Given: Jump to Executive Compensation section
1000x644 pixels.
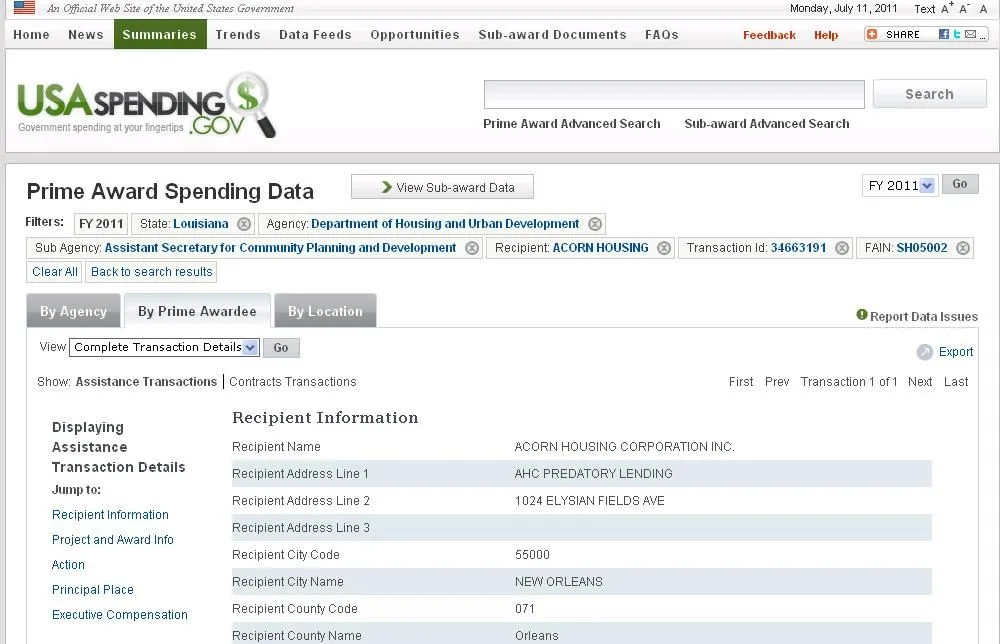Looking at the screenshot, I should click(x=120, y=615).
